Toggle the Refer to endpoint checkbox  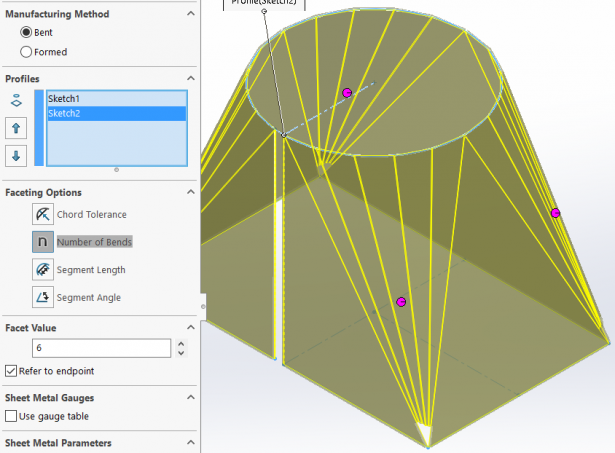11,371
